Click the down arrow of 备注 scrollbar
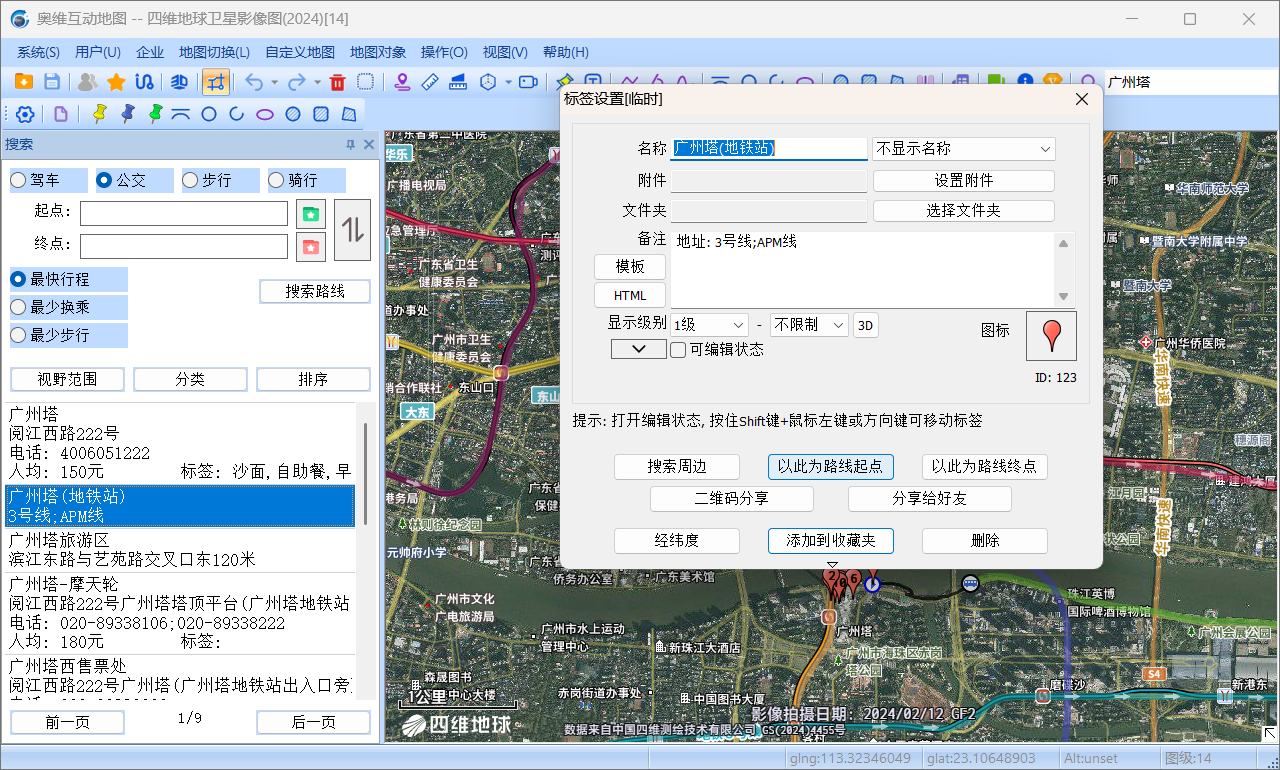Viewport: 1280px width, 770px height. click(x=1063, y=297)
